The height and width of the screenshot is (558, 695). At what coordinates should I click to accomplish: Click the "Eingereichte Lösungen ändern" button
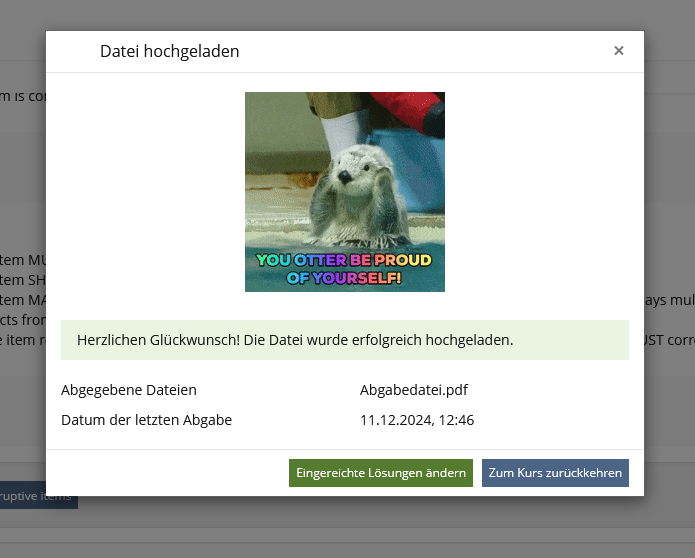380,473
